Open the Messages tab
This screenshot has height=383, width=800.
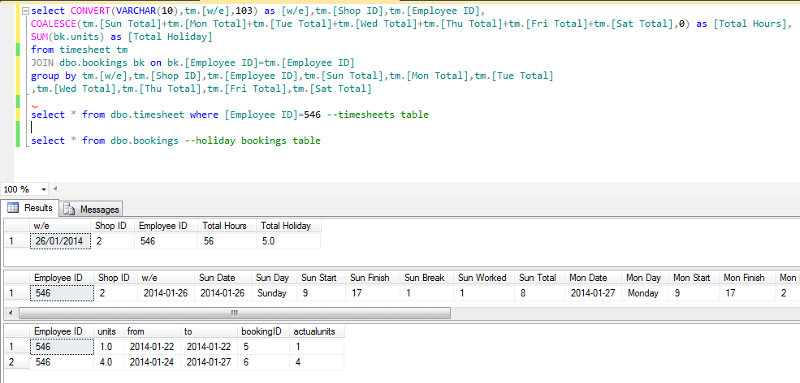click(92, 209)
